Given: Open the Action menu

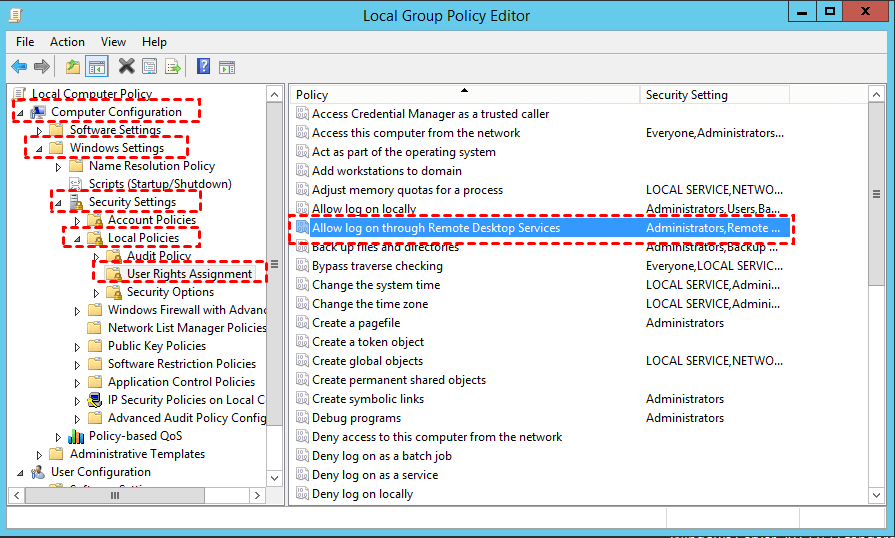Looking at the screenshot, I should pyautogui.click(x=67, y=42).
